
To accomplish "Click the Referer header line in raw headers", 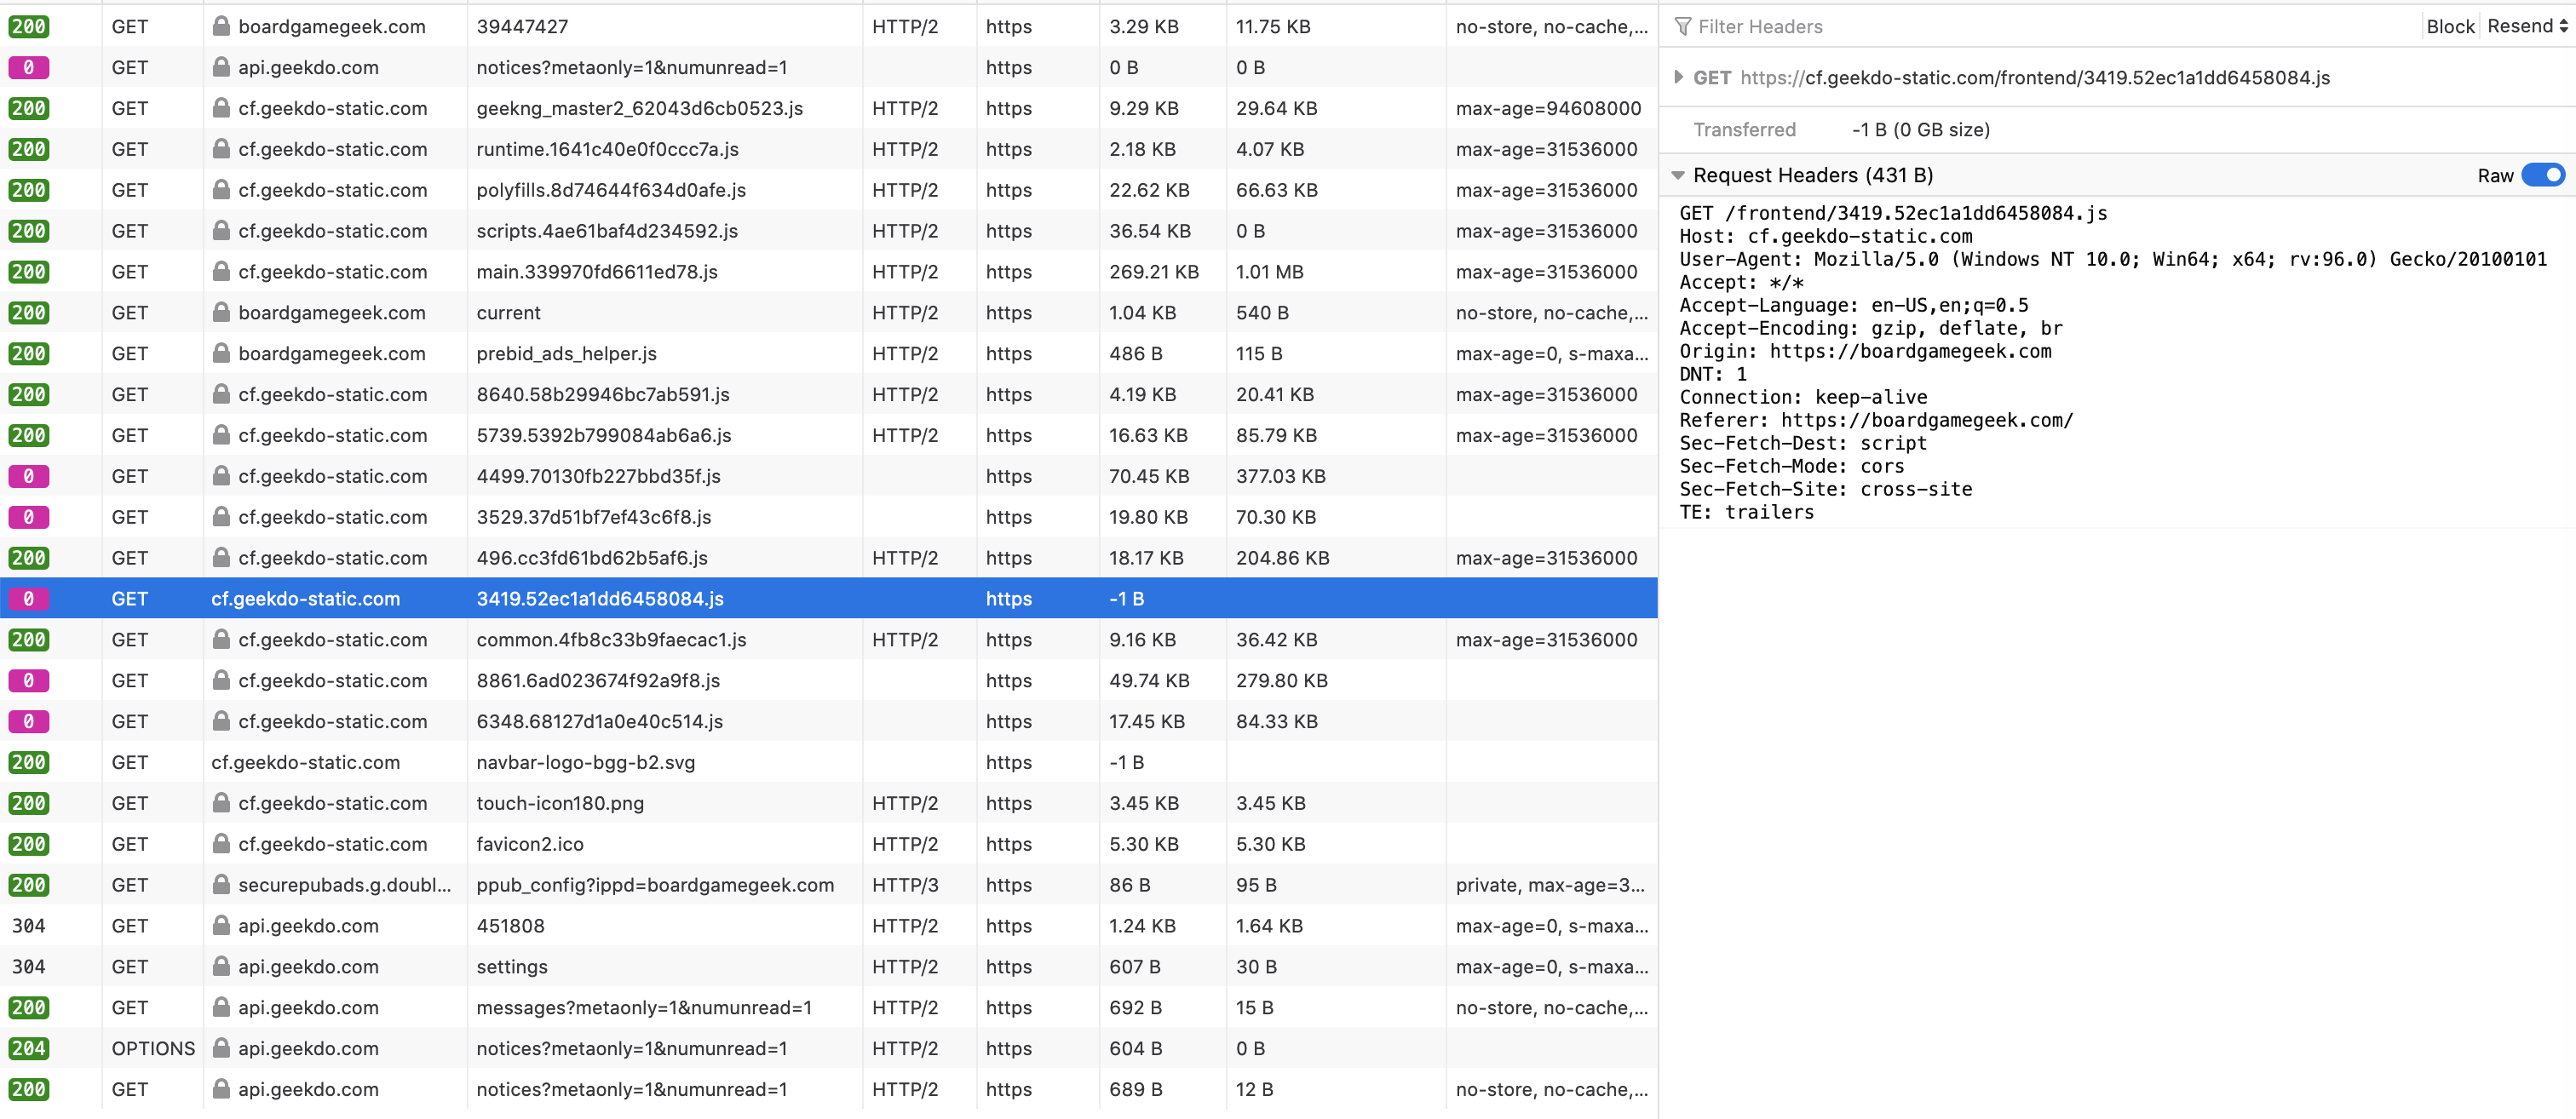I will pos(1876,420).
